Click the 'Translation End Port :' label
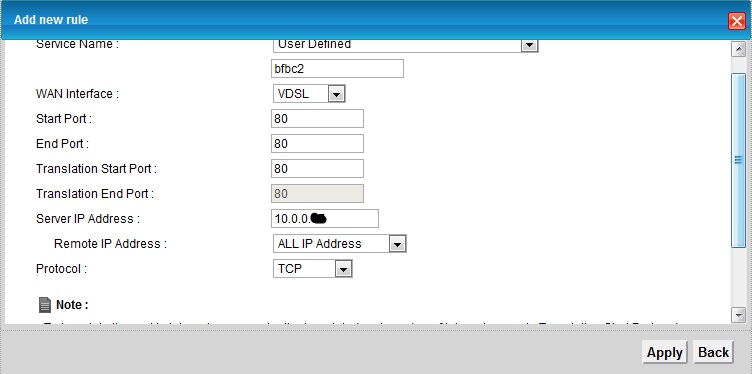Viewport: 752px width, 374px height. click(x=95, y=194)
